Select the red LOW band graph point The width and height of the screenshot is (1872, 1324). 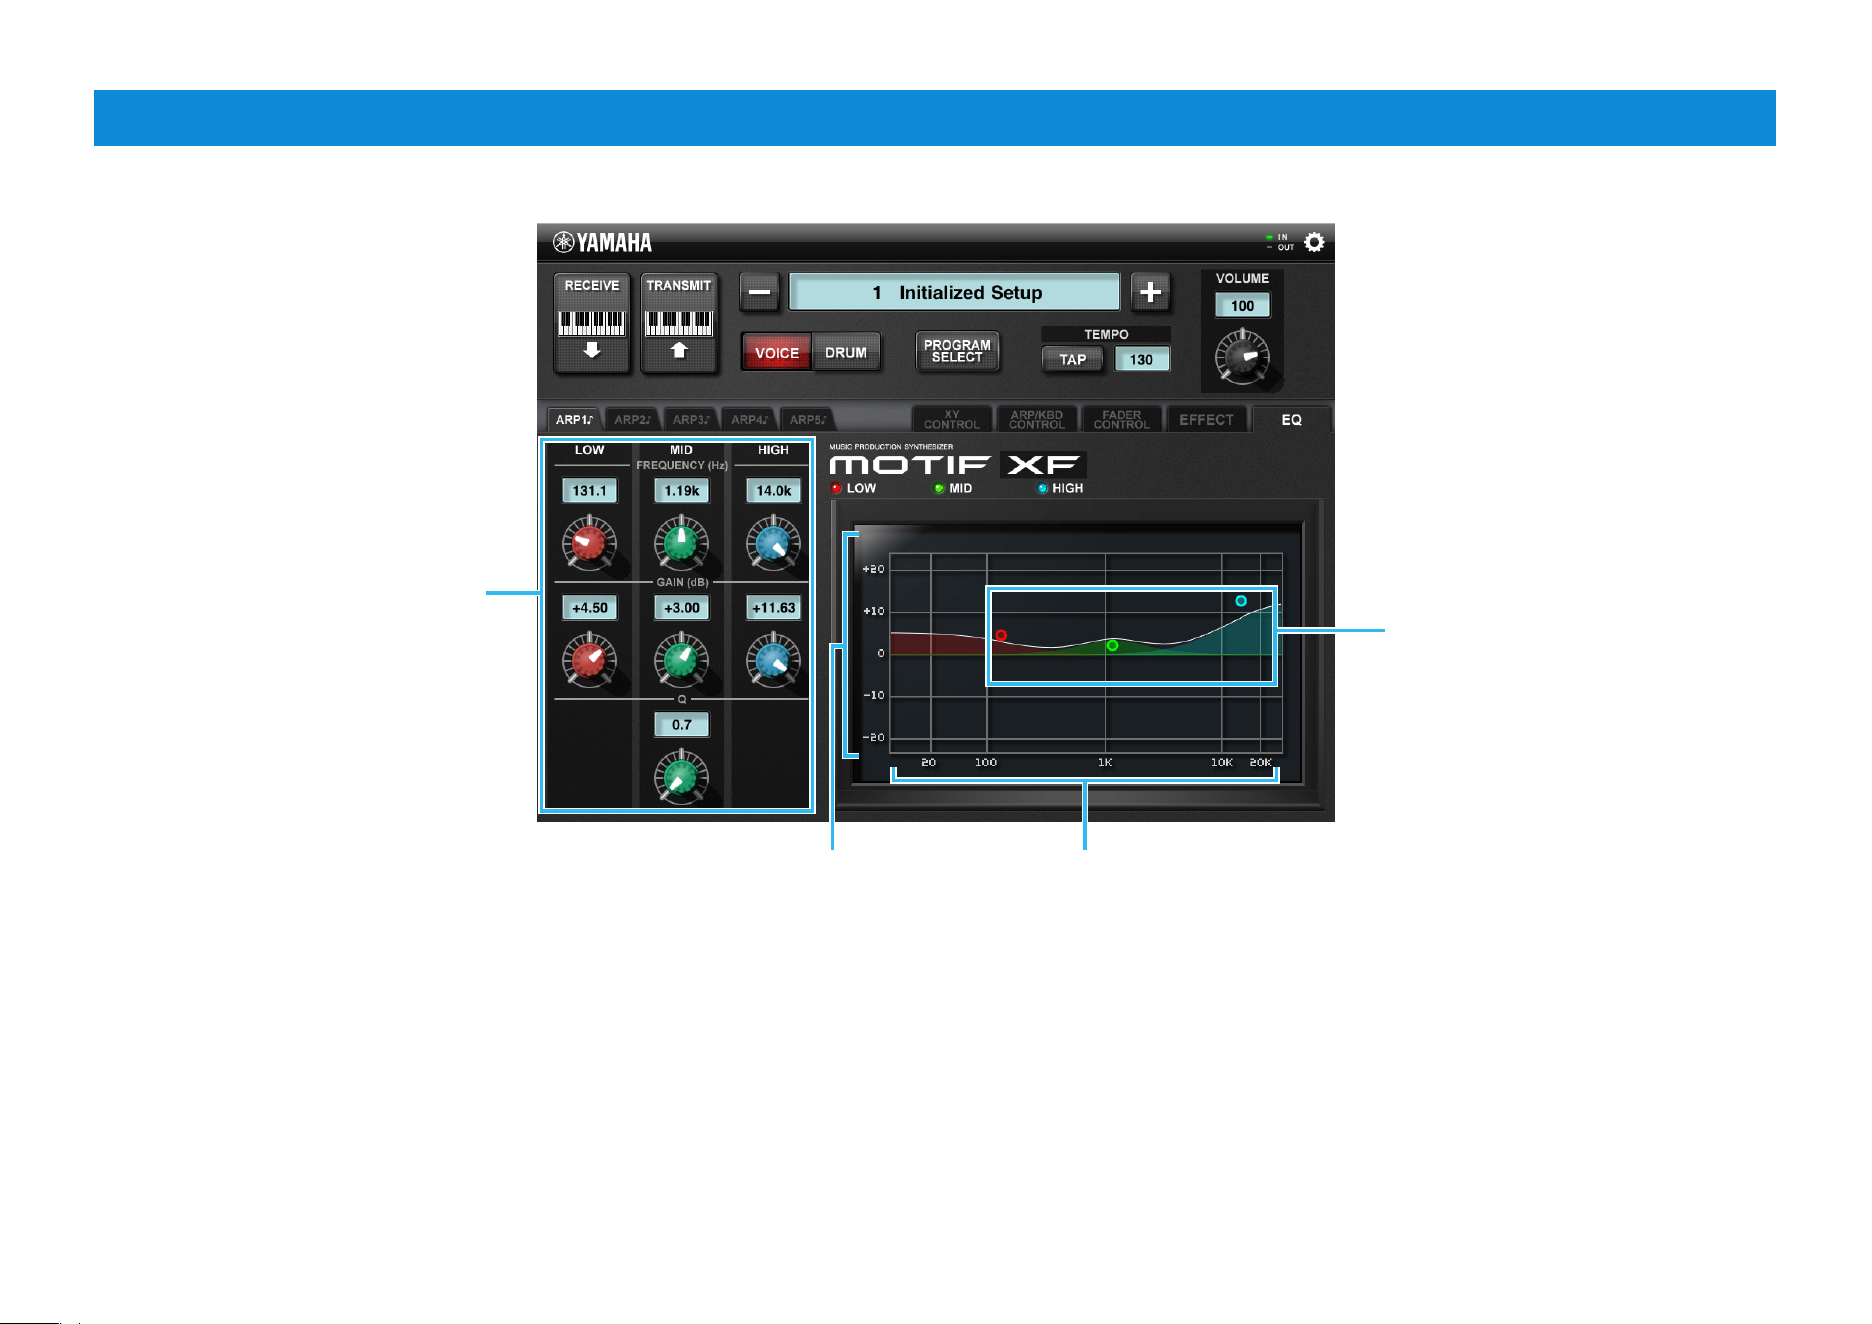[x=1001, y=635]
